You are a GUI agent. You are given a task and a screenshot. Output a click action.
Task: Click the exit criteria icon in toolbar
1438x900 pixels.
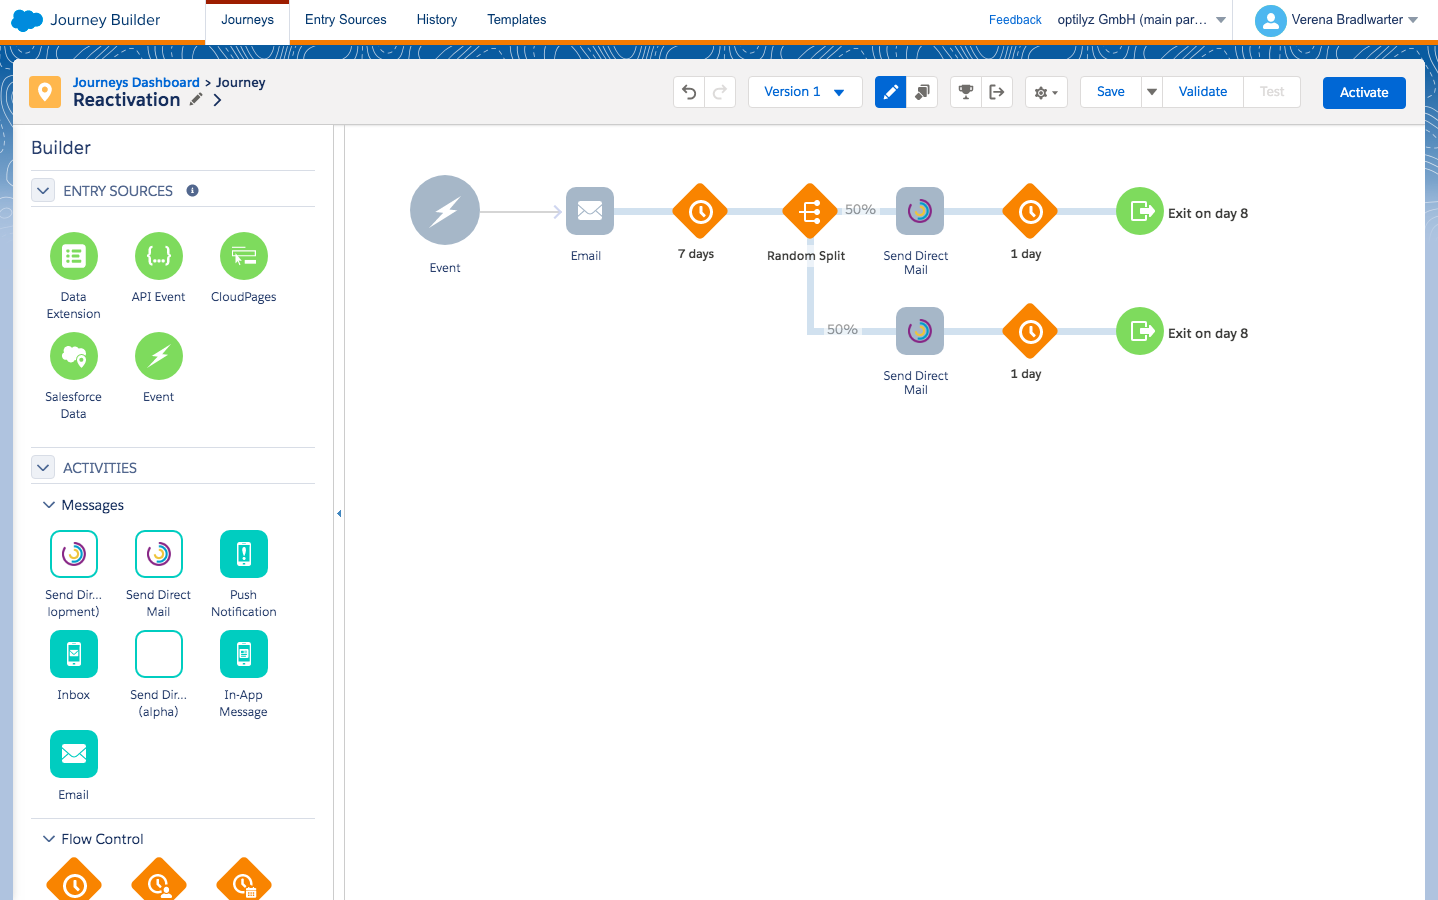coord(997,92)
